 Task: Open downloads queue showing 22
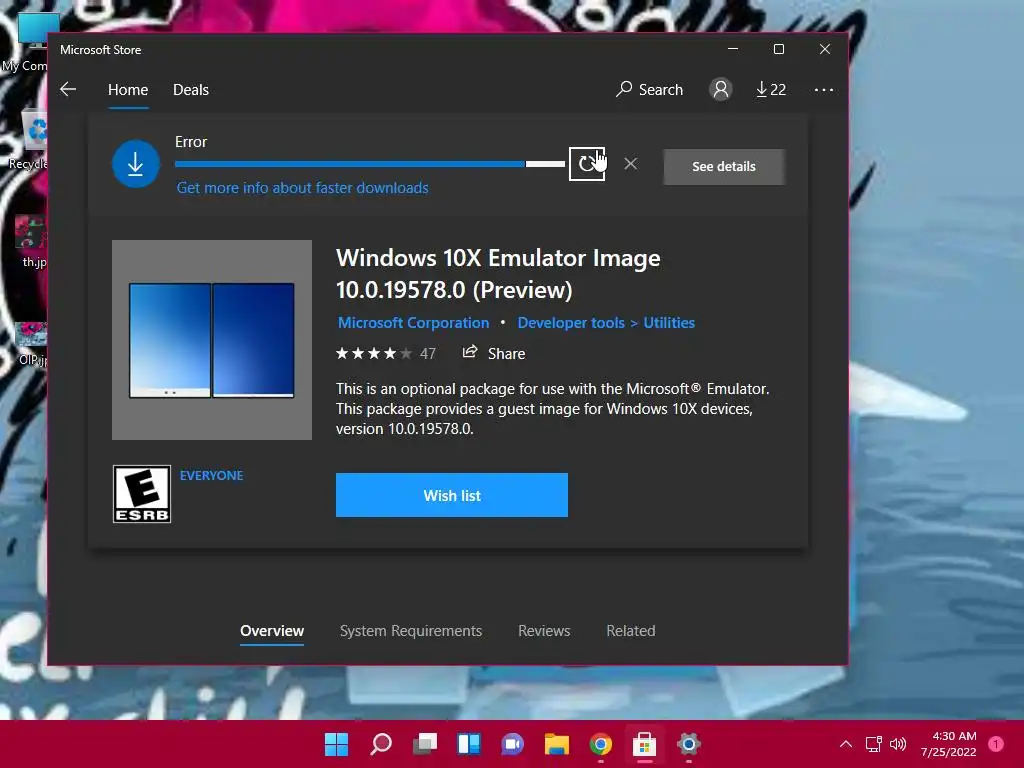click(x=771, y=89)
